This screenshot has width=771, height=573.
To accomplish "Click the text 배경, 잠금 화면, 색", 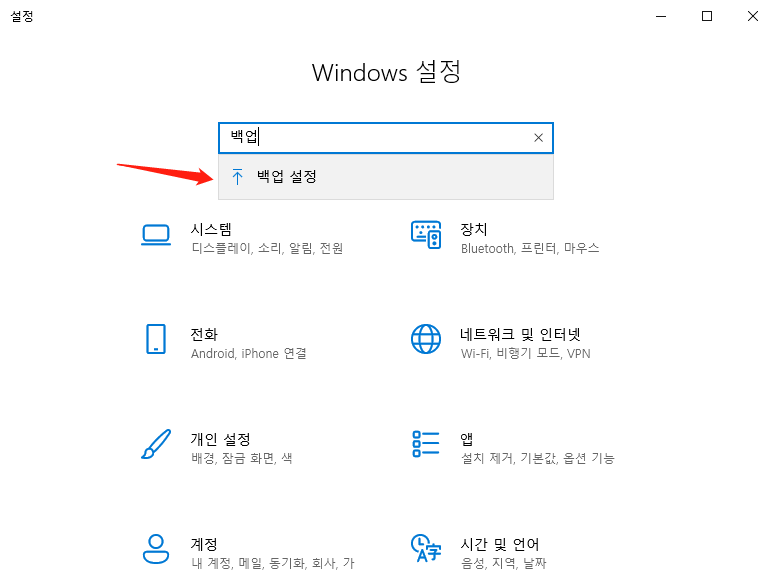I will pyautogui.click(x=242, y=458).
